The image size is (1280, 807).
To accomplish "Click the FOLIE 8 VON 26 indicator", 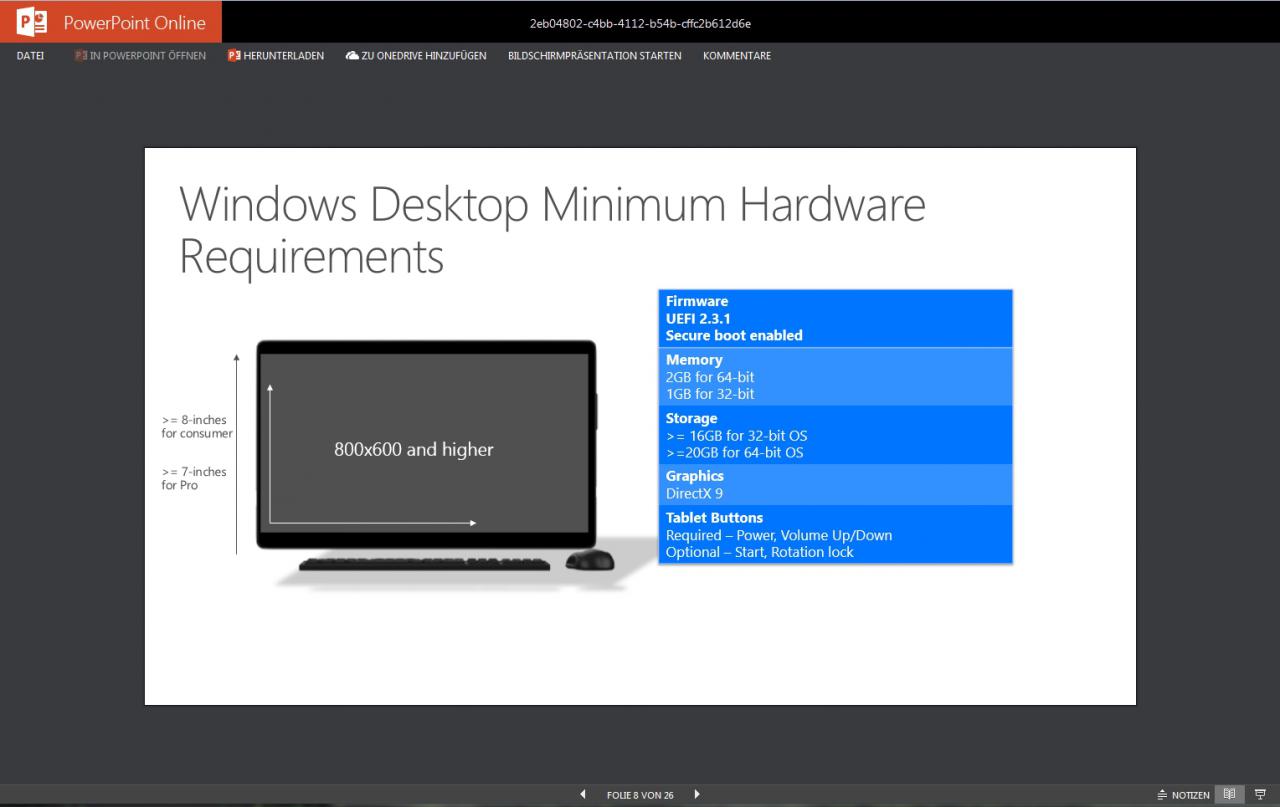I will (640, 796).
